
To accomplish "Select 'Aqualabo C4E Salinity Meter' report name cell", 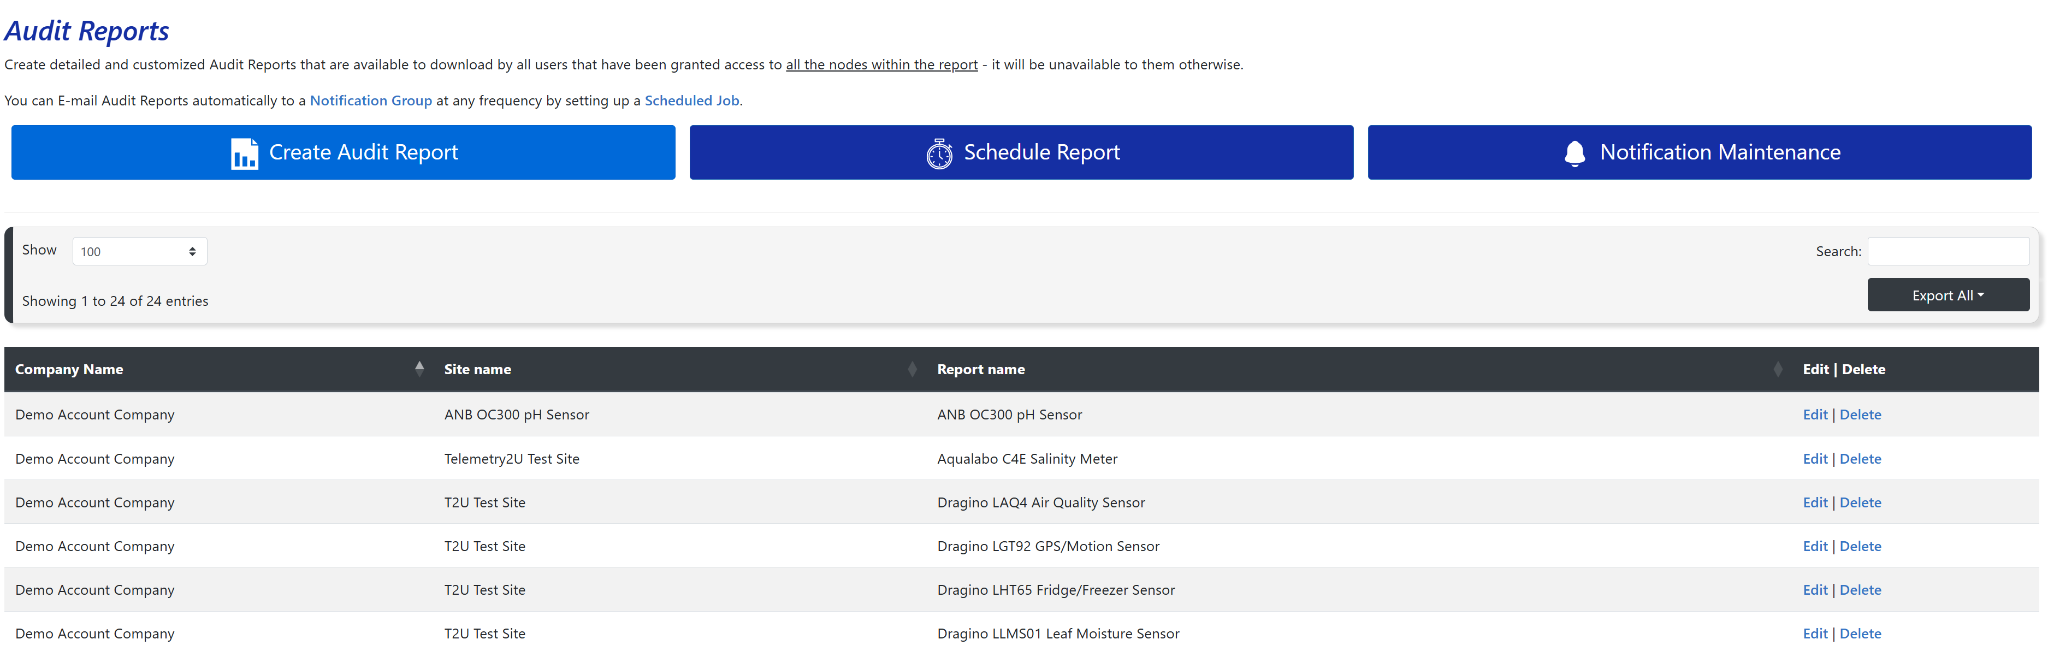I will click(1027, 459).
